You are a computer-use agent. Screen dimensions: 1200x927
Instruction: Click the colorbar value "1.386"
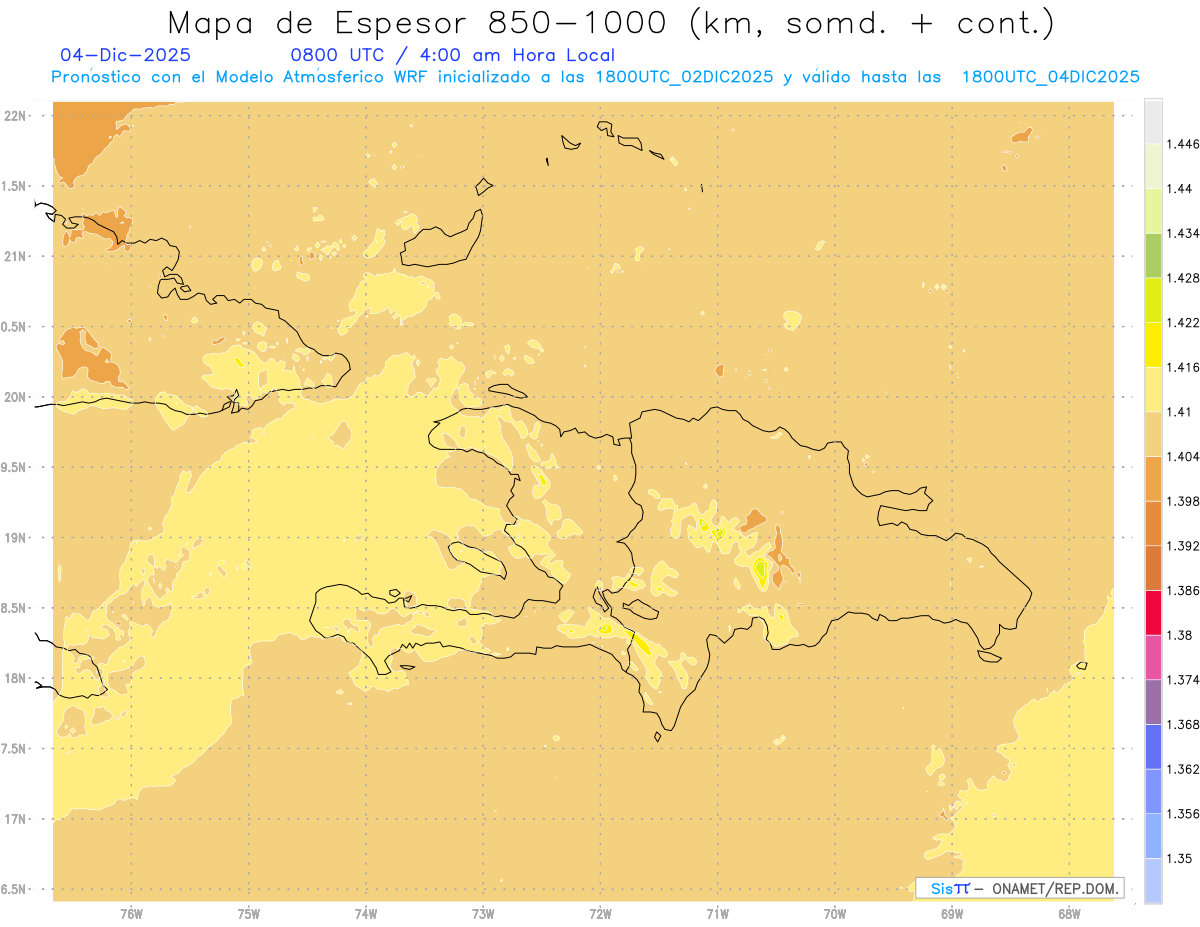tap(1185, 591)
